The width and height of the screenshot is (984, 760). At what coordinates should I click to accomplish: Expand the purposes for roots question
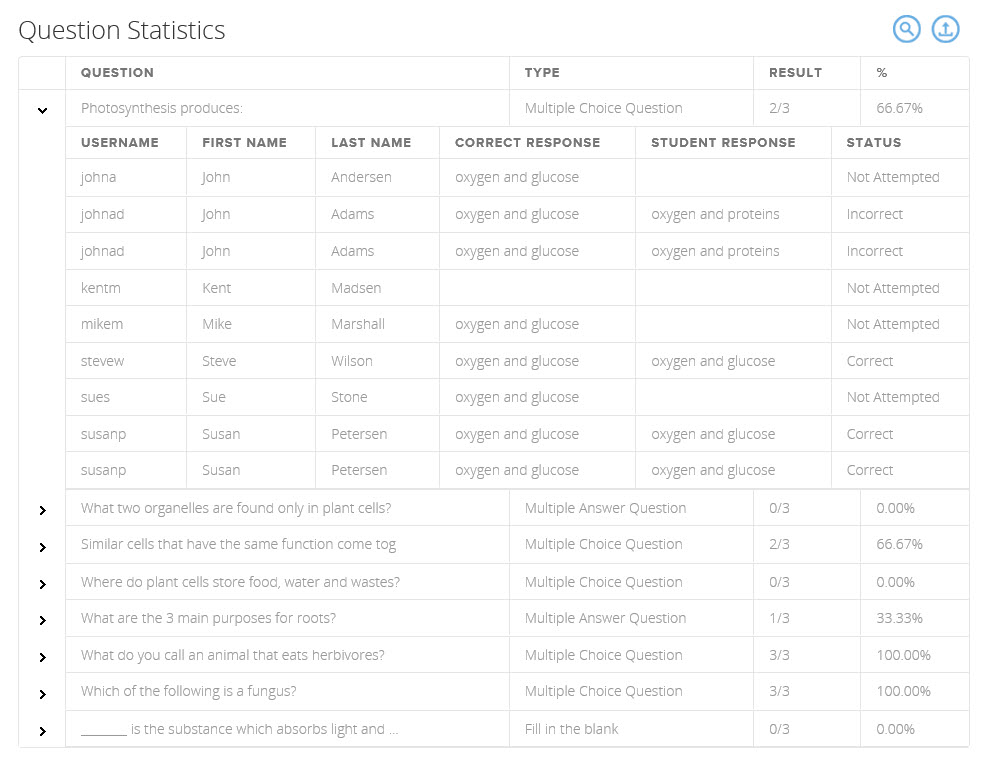tap(42, 620)
